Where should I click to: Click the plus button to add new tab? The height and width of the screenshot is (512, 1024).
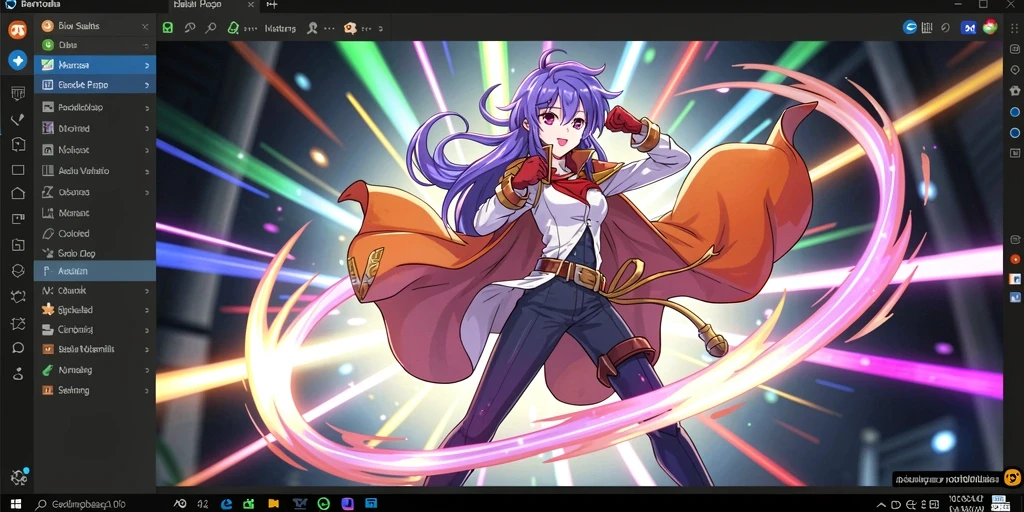(272, 5)
